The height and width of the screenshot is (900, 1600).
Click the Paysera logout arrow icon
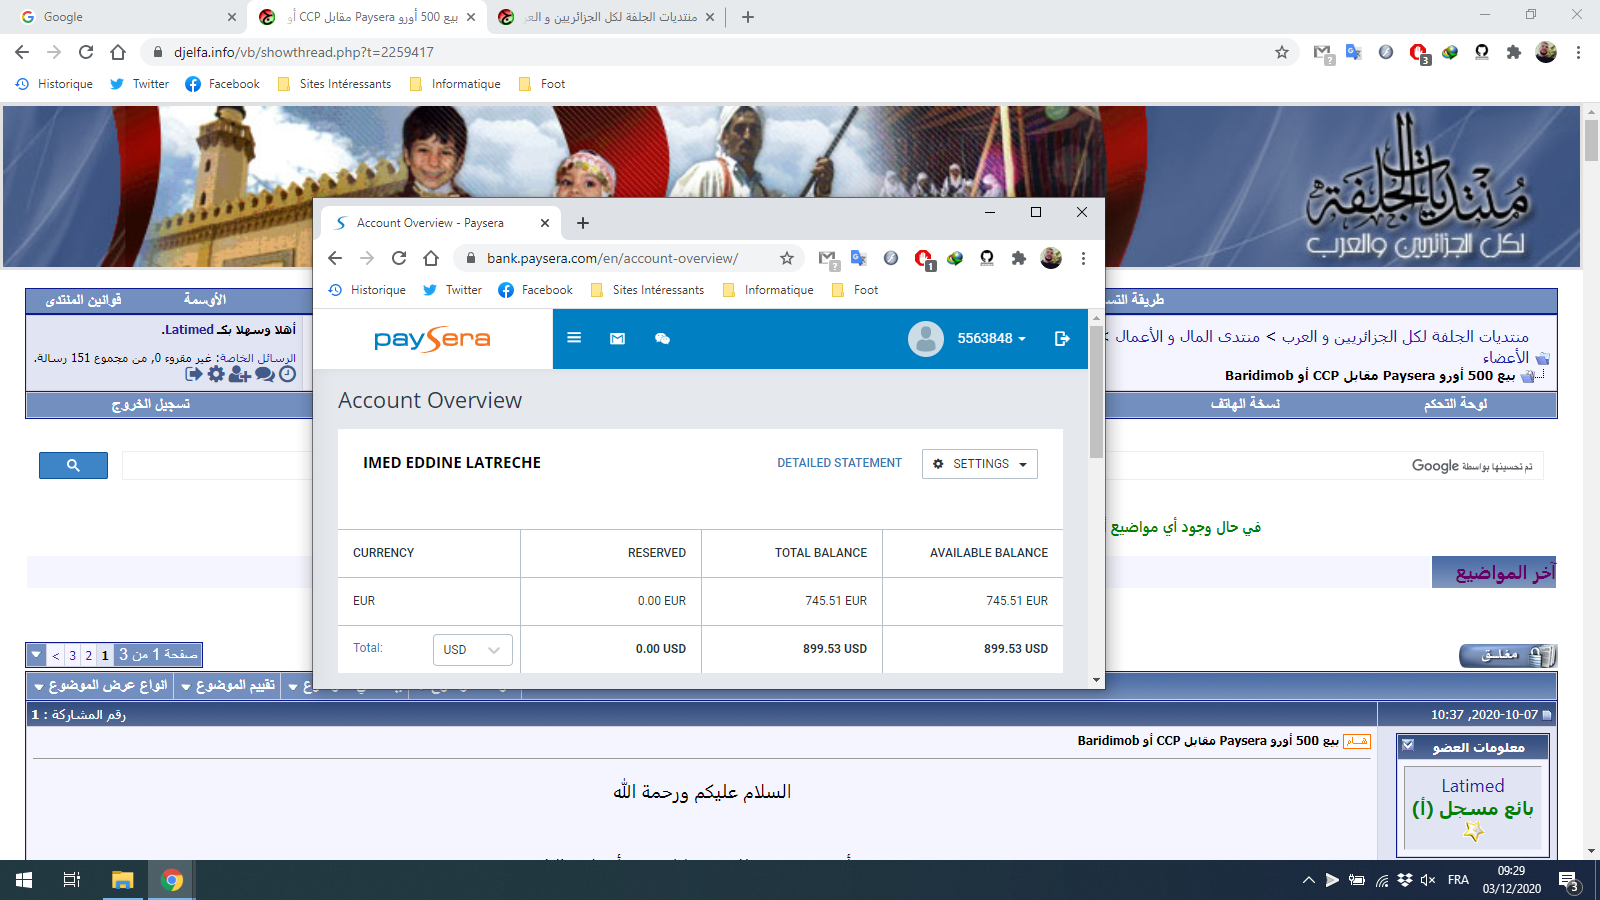tap(1062, 339)
